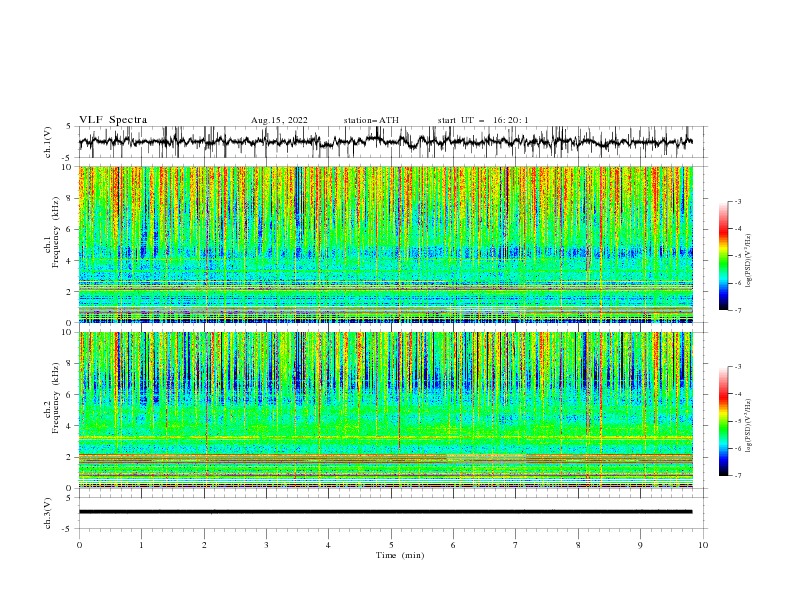Click the ch.2 colorbar "log(PSD)(V²/Hz)" label
This screenshot has width=792, height=612.
[x=749, y=426]
